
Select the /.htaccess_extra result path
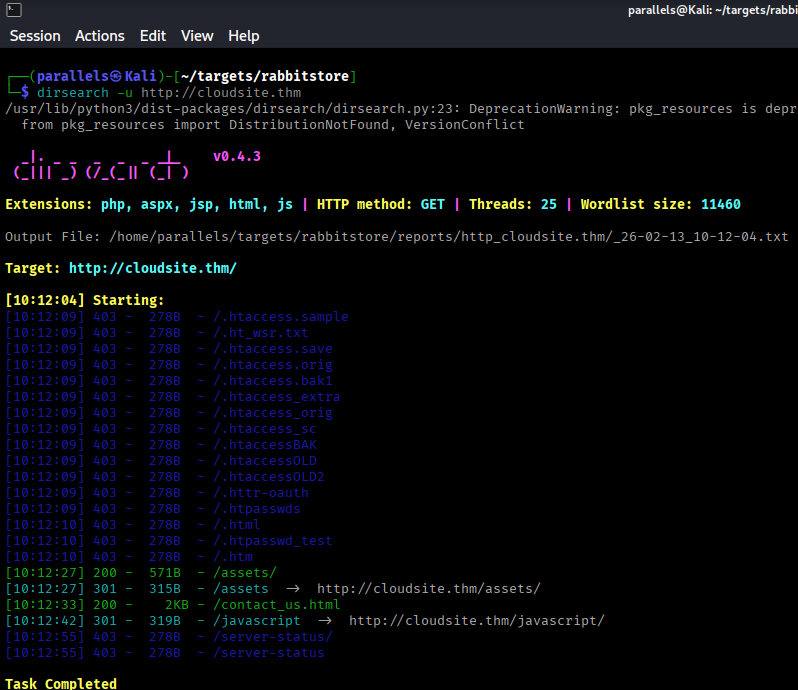pos(277,397)
